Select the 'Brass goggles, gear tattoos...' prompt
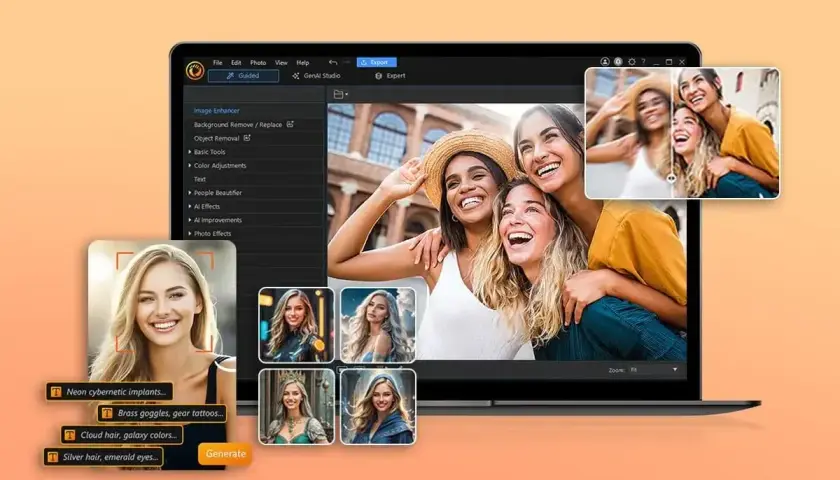 [x=161, y=413]
